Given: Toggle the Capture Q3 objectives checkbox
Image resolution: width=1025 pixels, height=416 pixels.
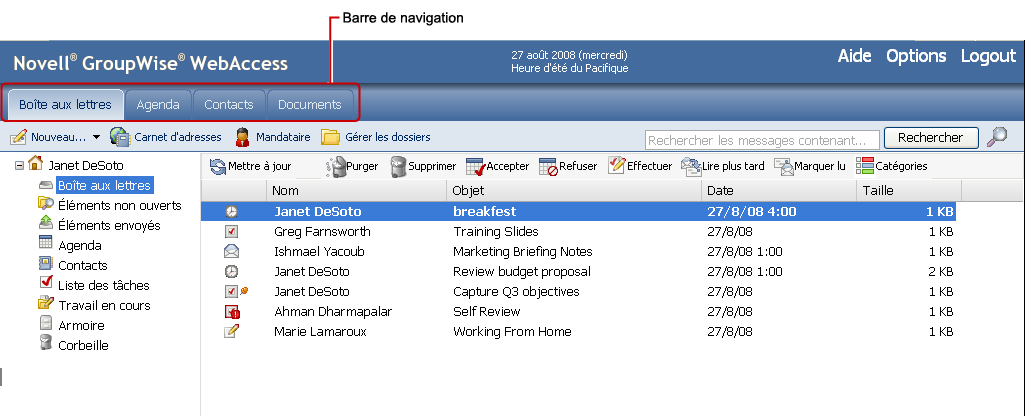Looking at the screenshot, I should [x=232, y=291].
